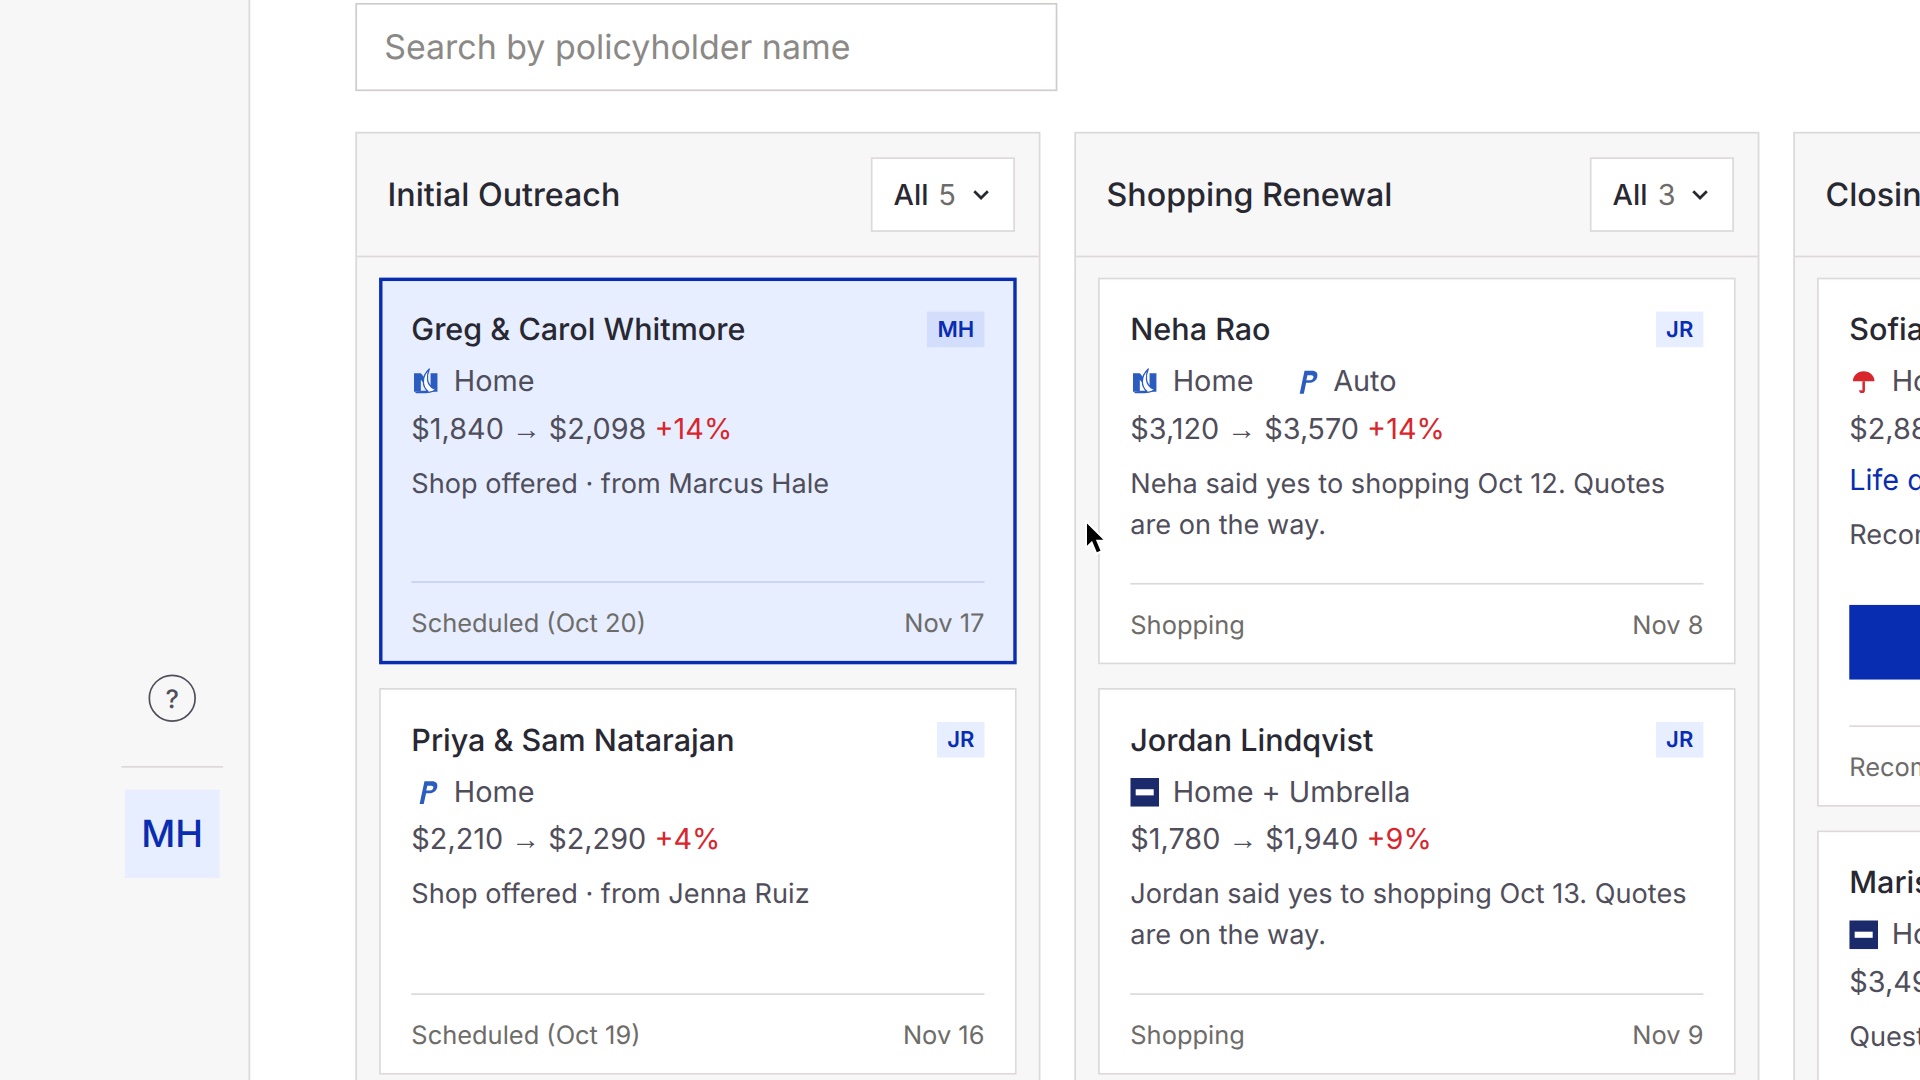The width and height of the screenshot is (1920, 1080).
Task: Click Shopping status on Jordan Lindqvist card
Action: [1187, 1035]
